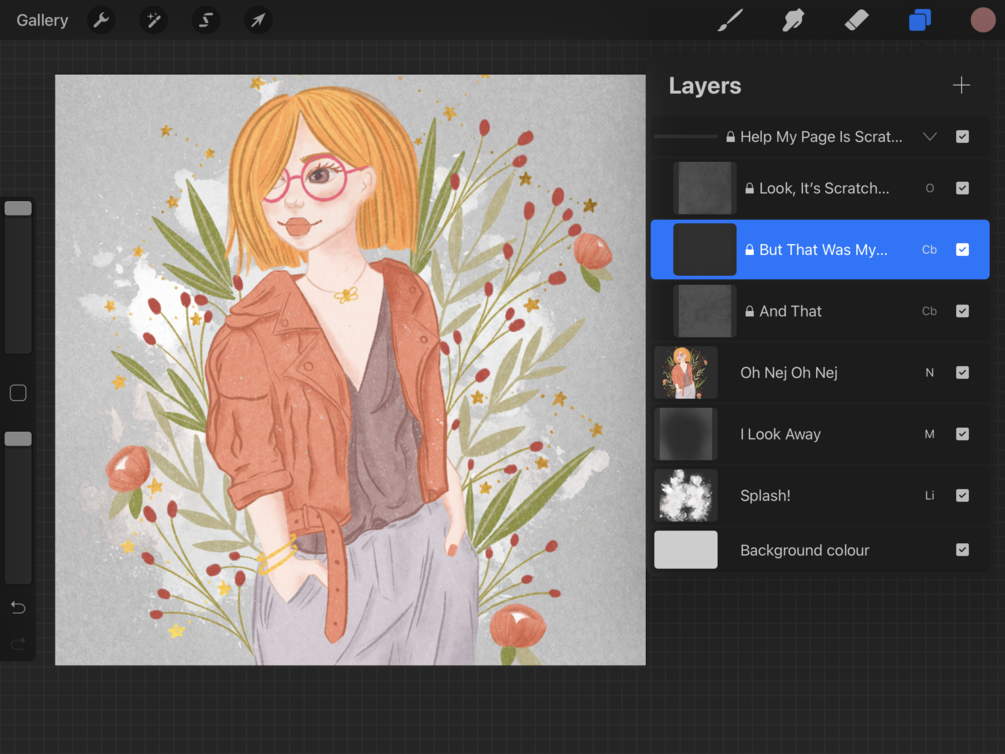
Task: Open the Adjustments magic wand menu
Action: (153, 20)
